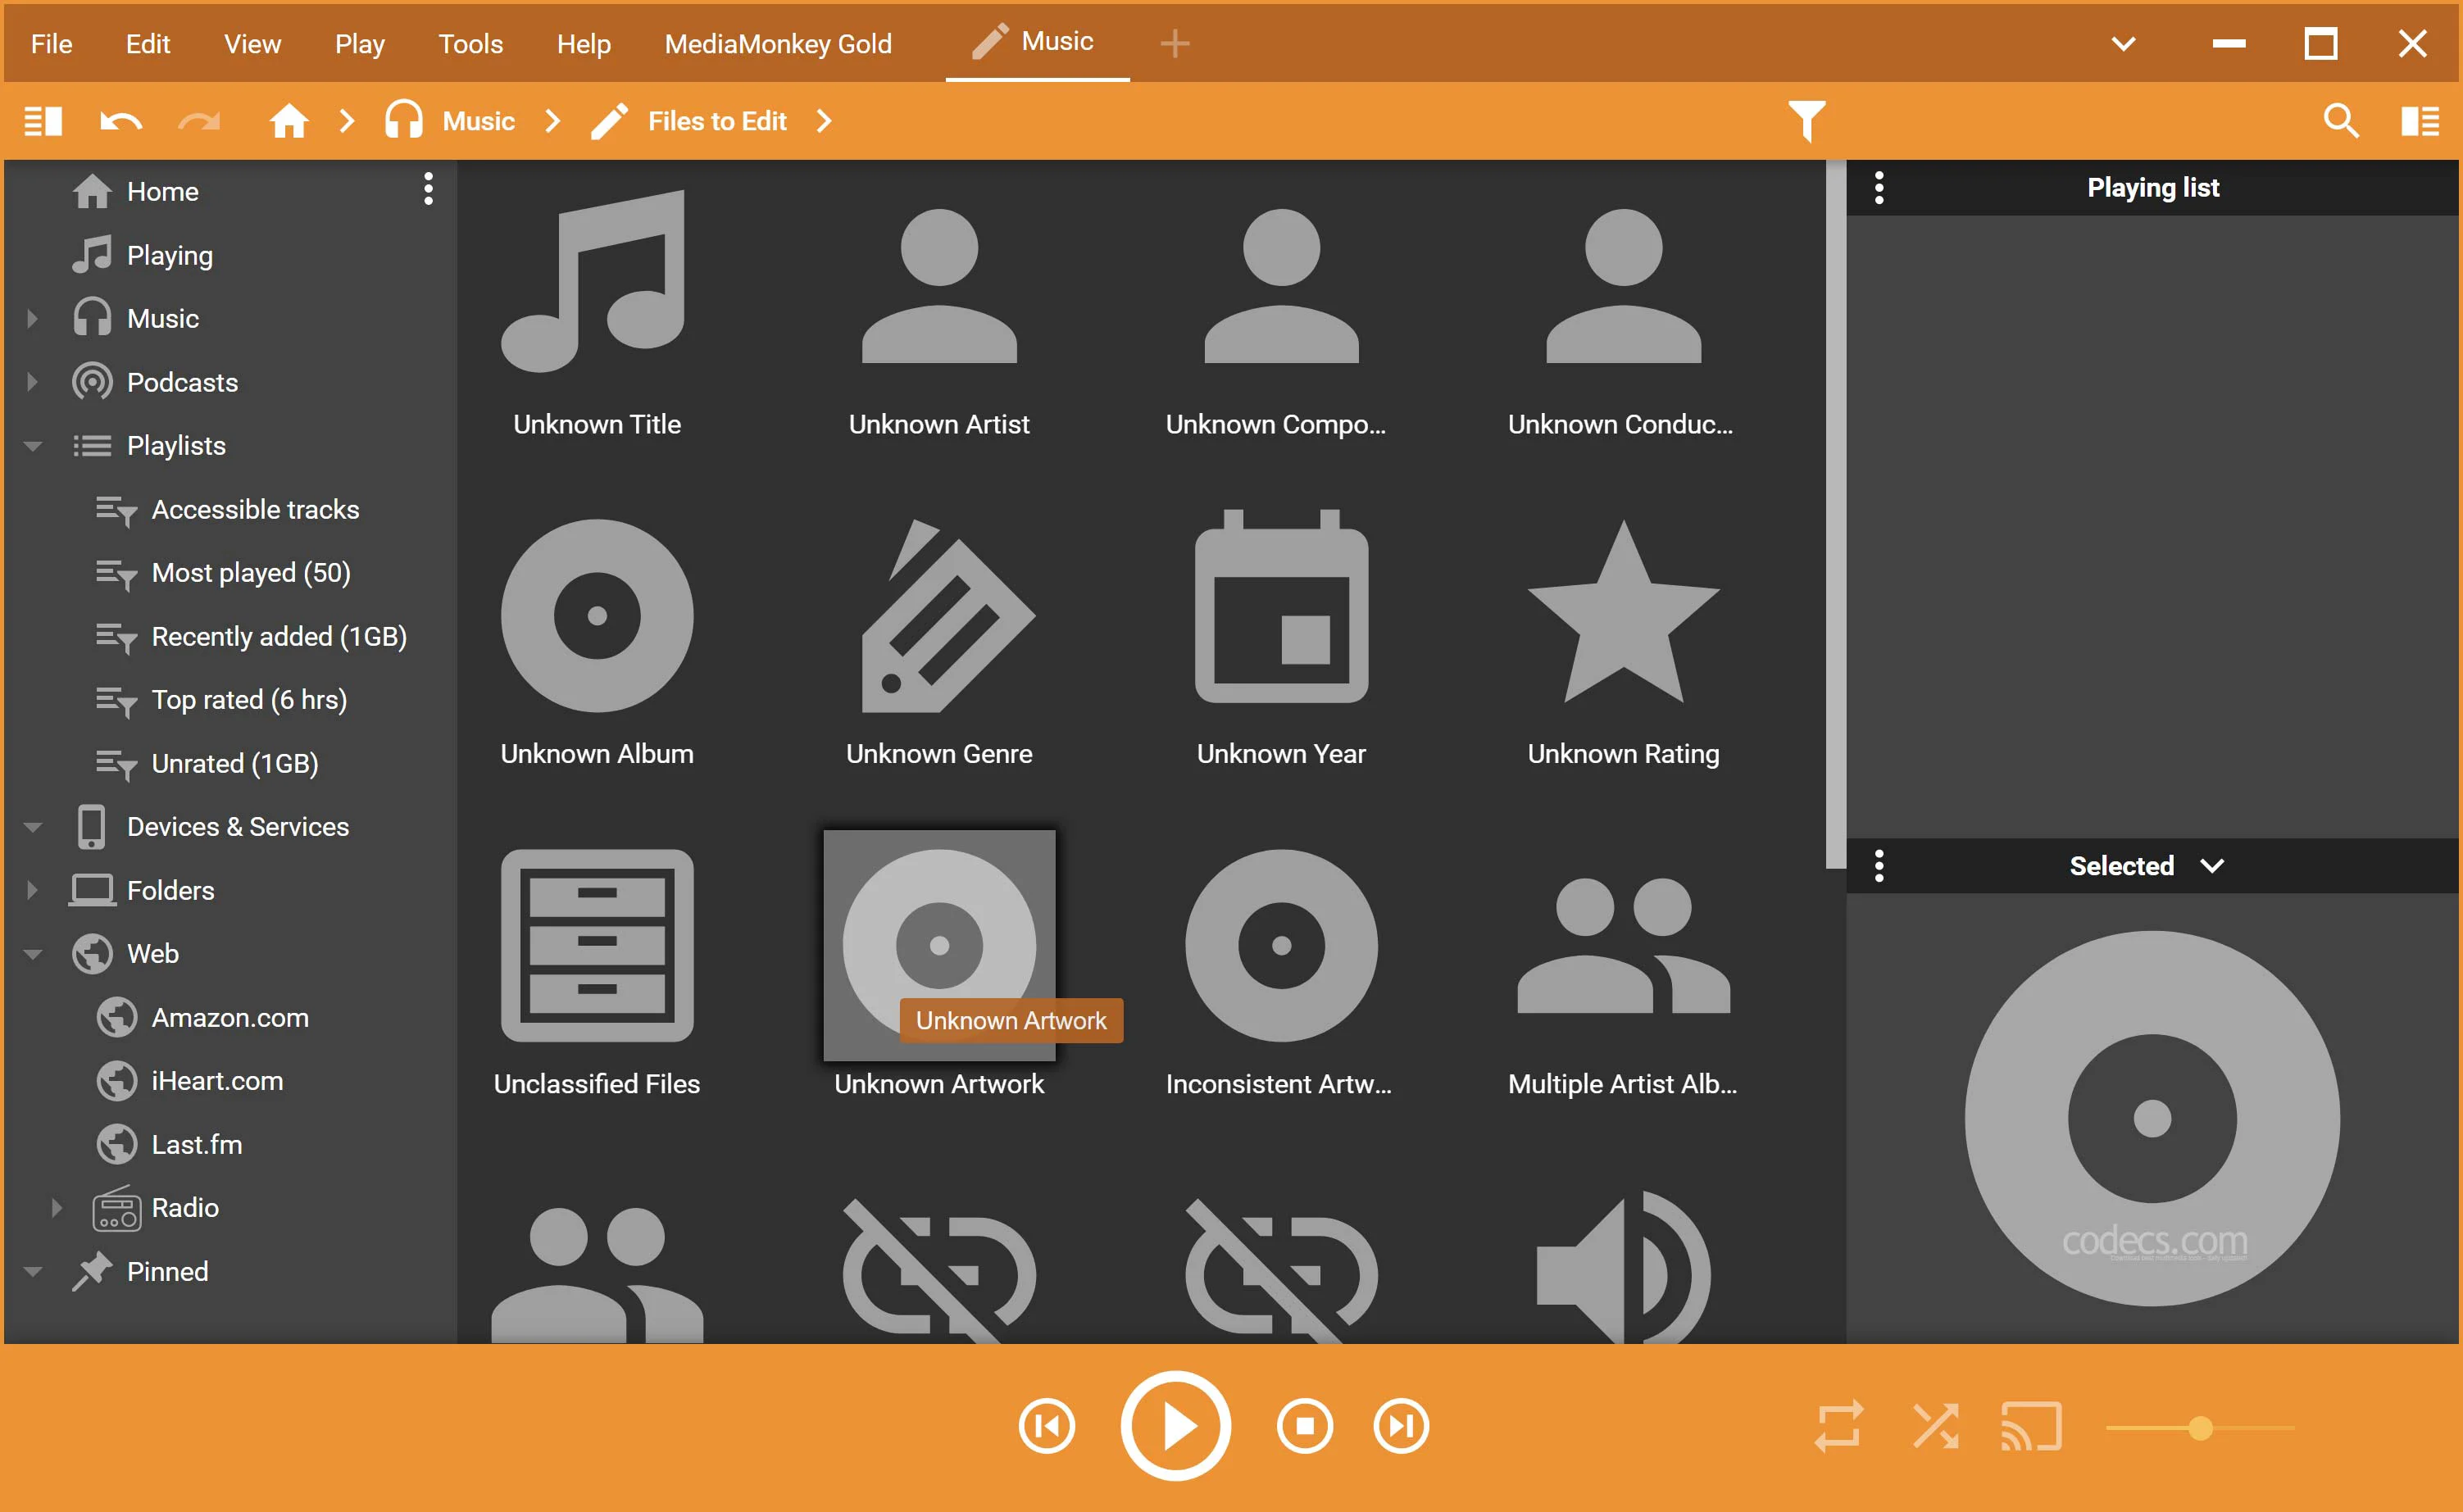Click the cast to device icon
The width and height of the screenshot is (2463, 1512).
[2030, 1425]
